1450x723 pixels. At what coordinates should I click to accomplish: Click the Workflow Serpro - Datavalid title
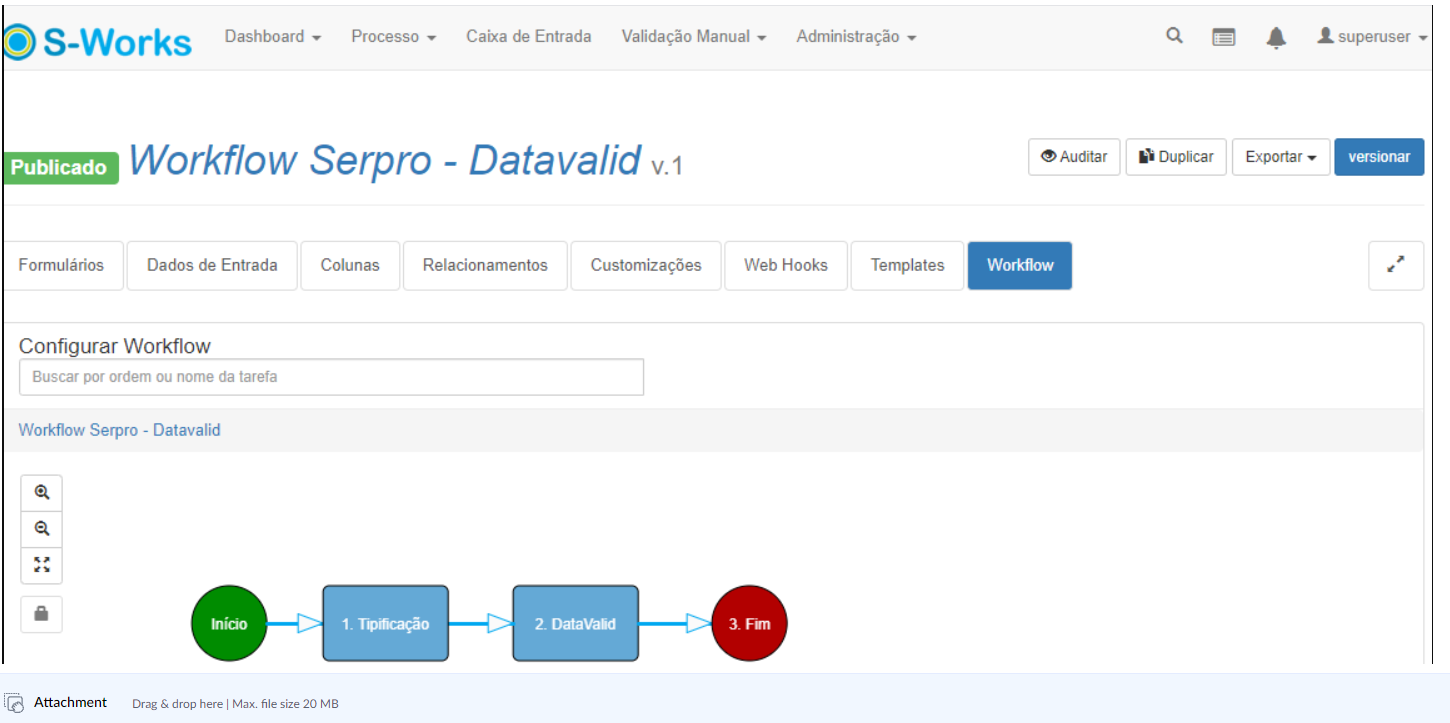click(x=385, y=160)
